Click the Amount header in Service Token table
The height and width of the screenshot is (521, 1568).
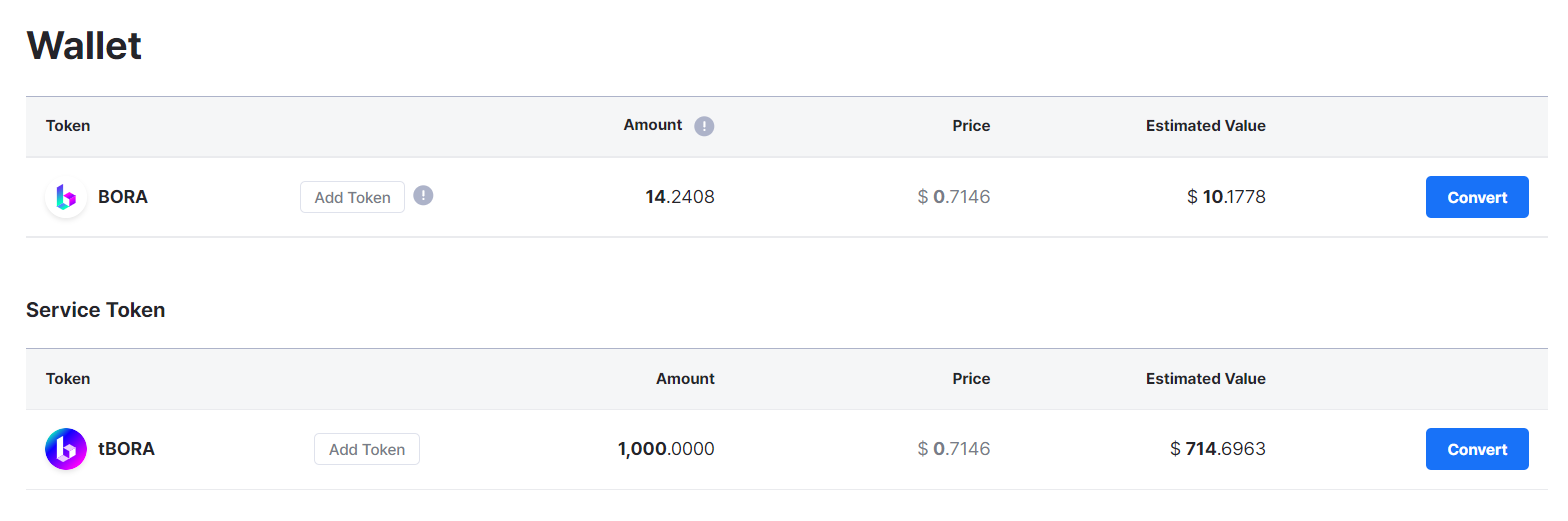(x=685, y=379)
